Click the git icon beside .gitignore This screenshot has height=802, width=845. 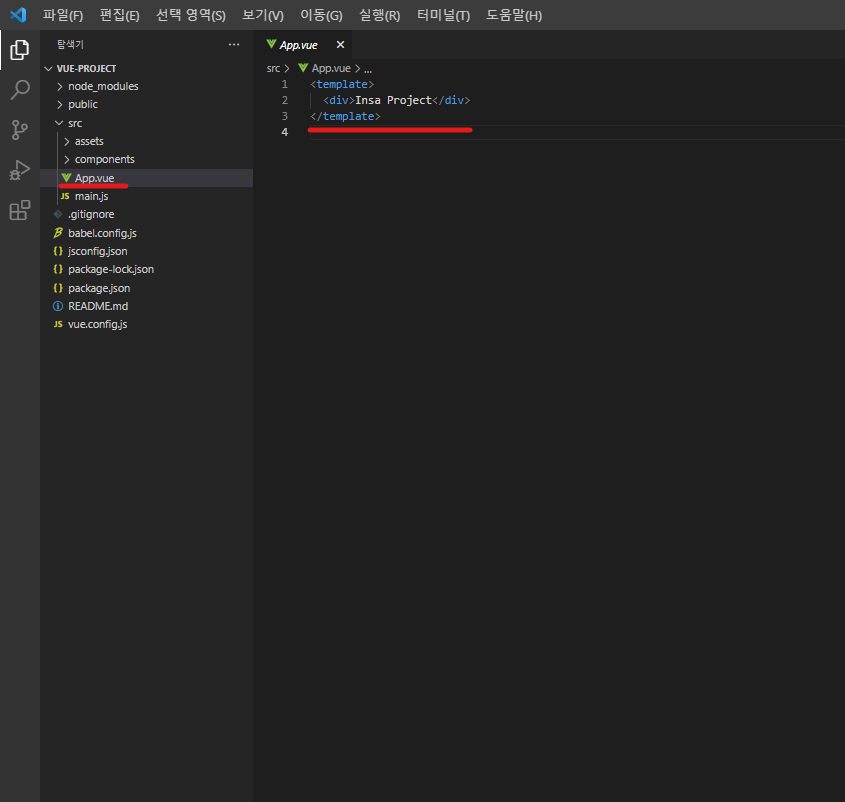tap(58, 214)
